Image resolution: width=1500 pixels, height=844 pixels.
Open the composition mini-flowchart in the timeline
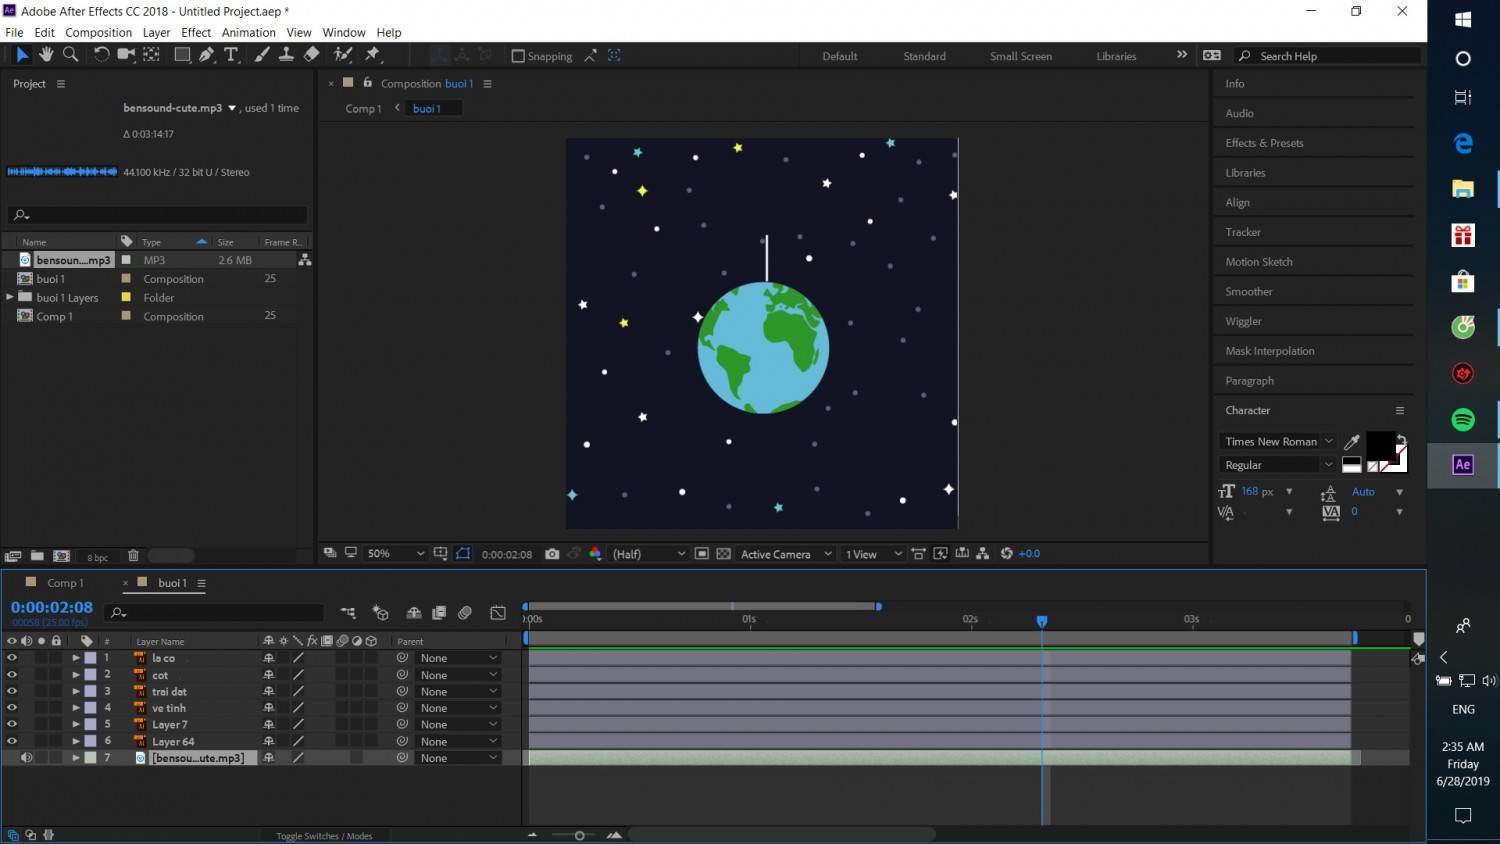(348, 613)
